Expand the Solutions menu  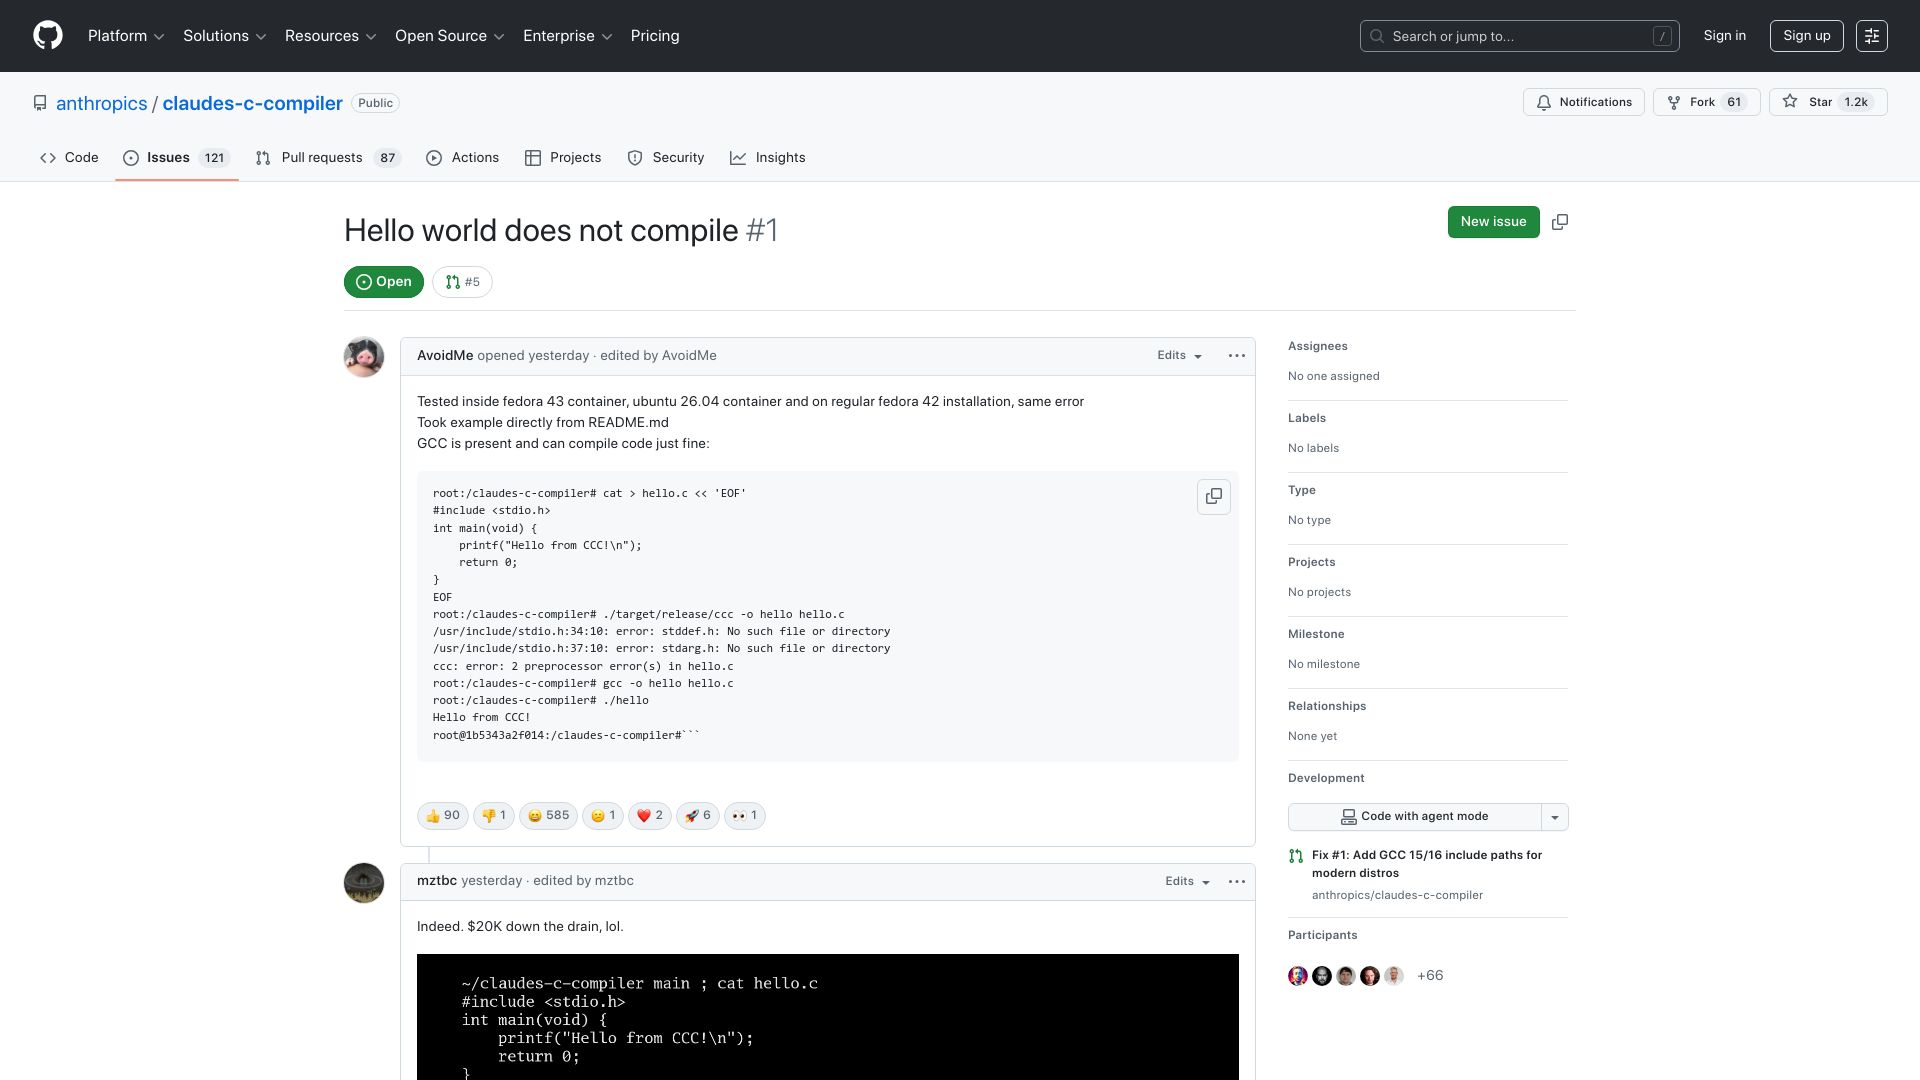tap(225, 36)
